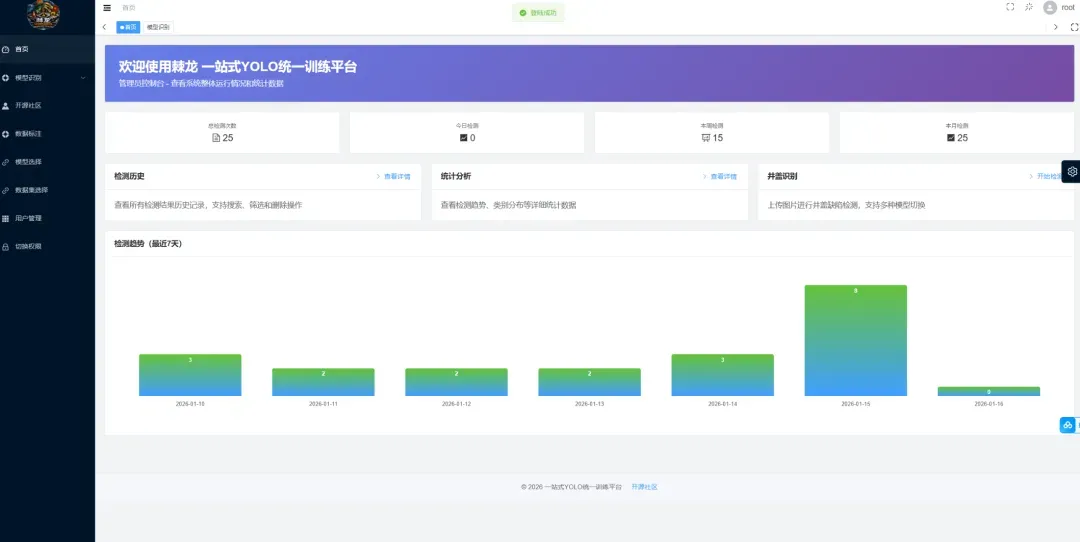Click the copyright text in the footer
1080x542 pixels.
click(571, 487)
